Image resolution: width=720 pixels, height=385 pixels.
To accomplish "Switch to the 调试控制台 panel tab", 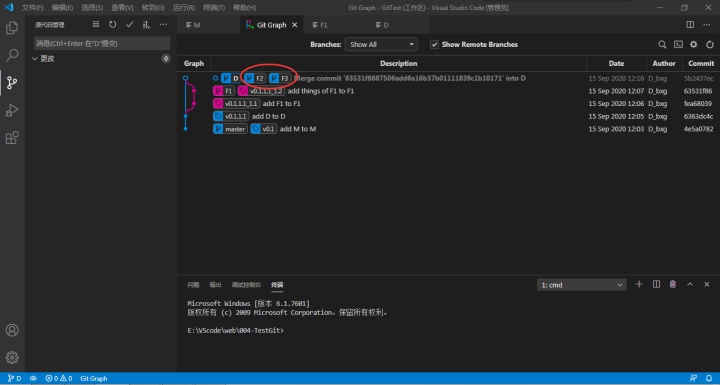I will (246, 285).
